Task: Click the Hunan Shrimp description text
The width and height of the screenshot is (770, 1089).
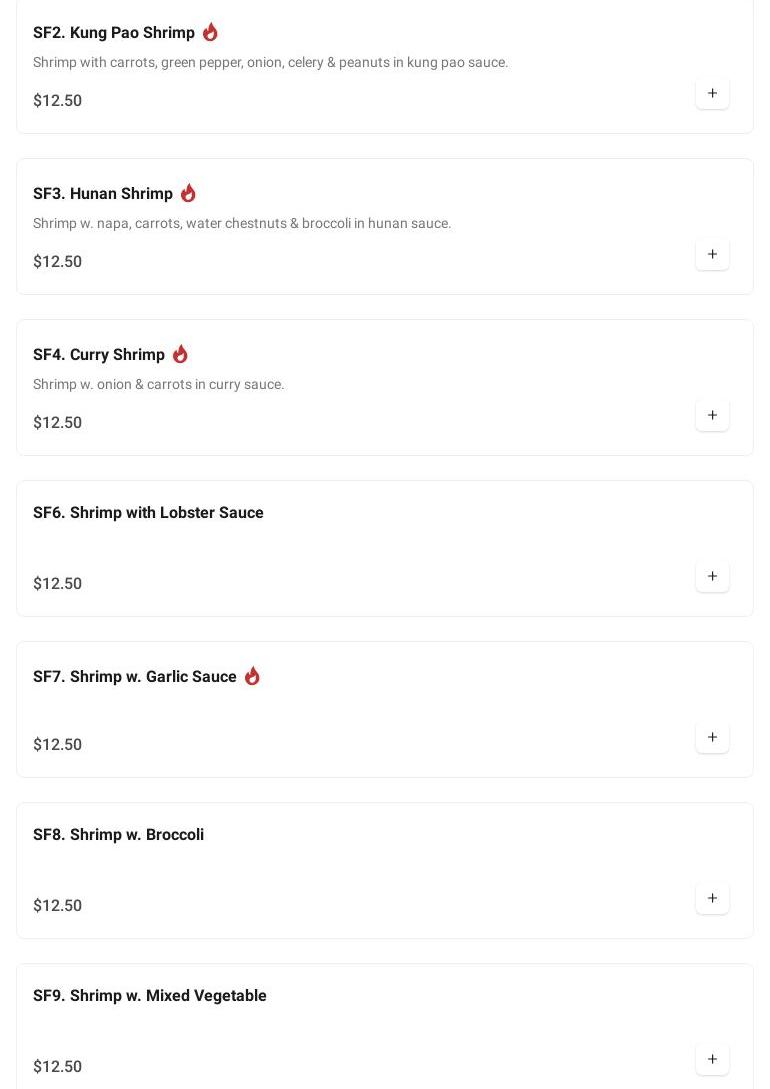Action: point(242,223)
